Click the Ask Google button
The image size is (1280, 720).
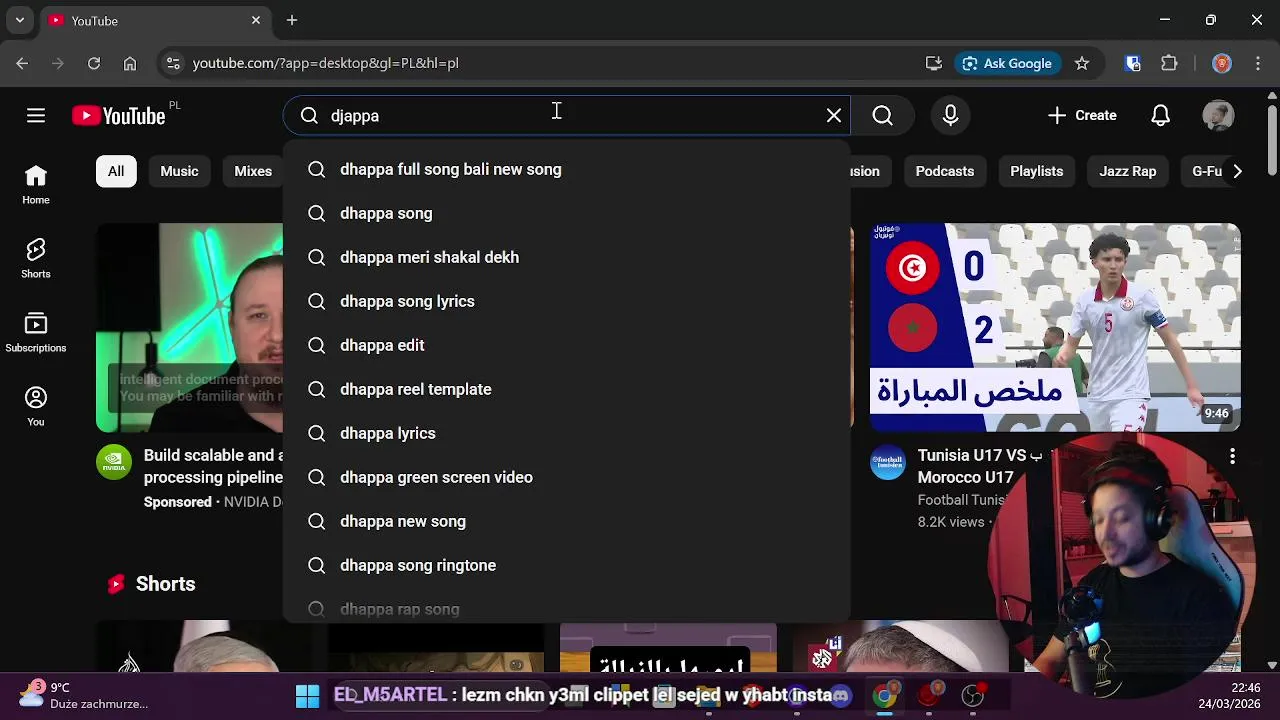click(x=1007, y=63)
